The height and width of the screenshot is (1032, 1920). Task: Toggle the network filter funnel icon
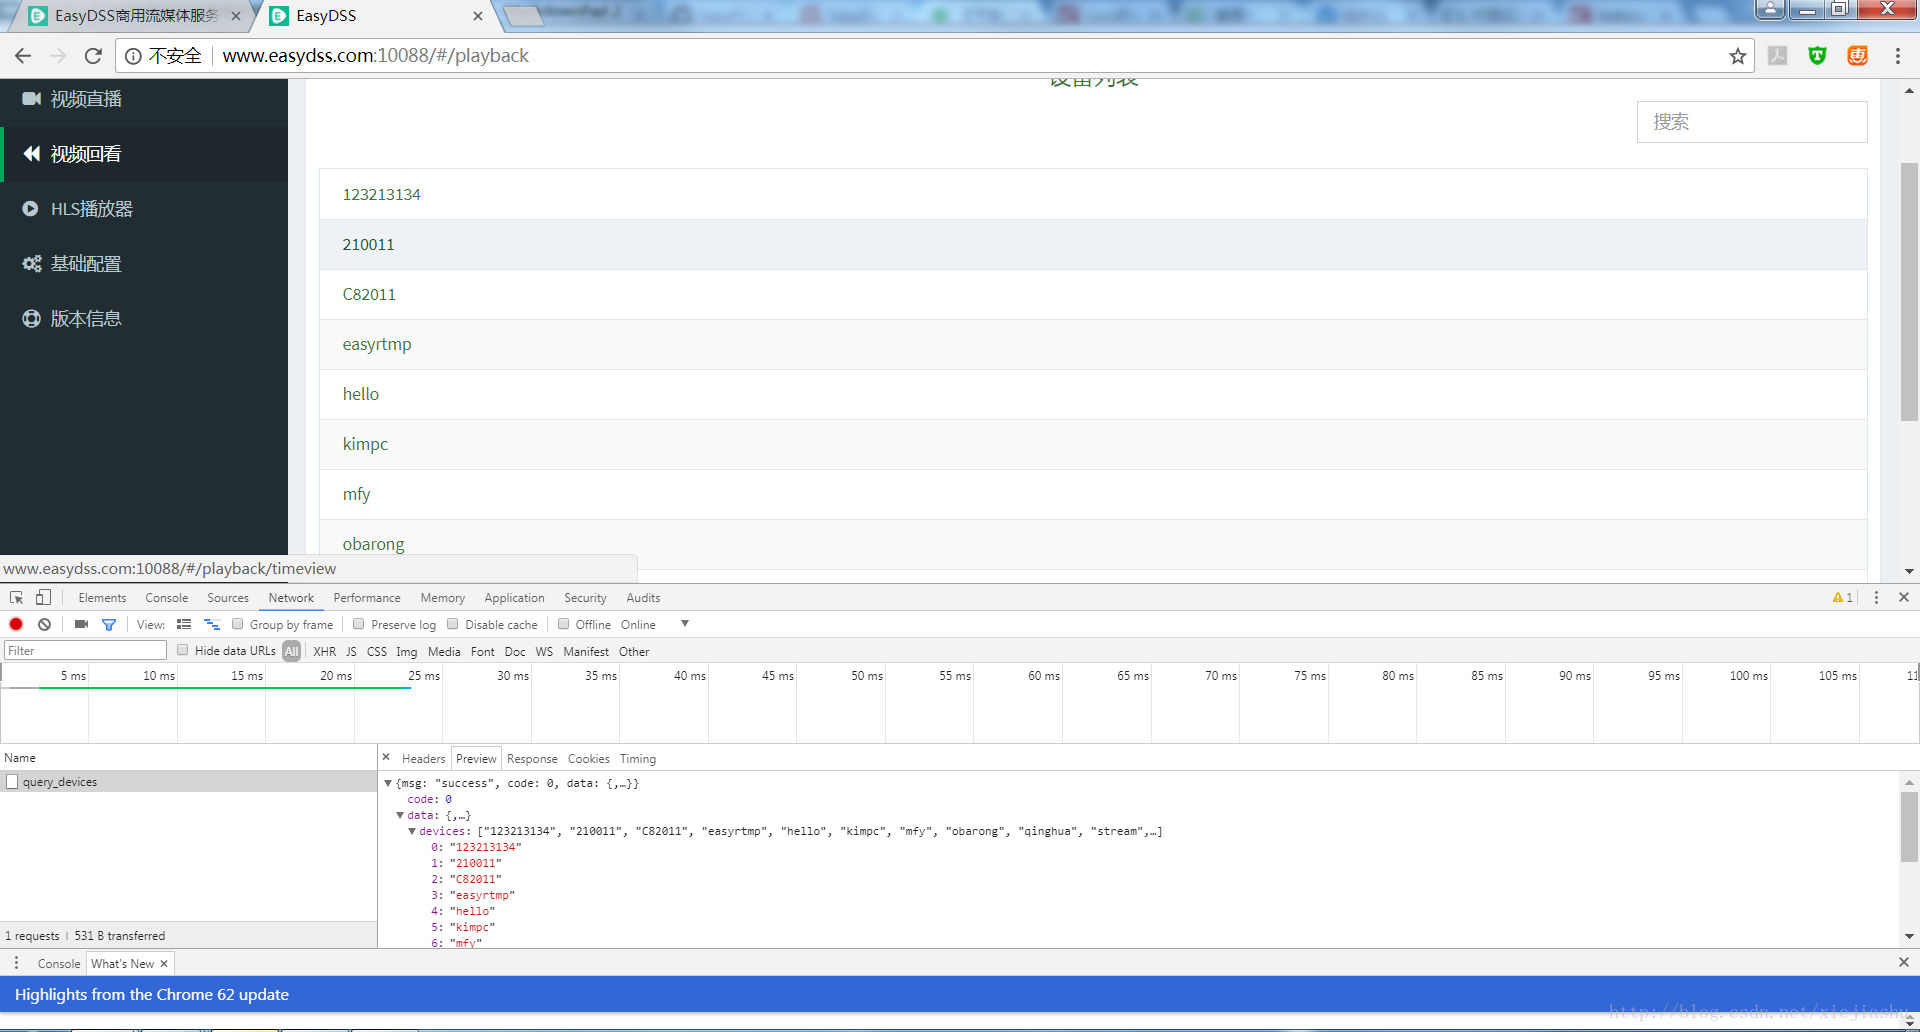109,624
